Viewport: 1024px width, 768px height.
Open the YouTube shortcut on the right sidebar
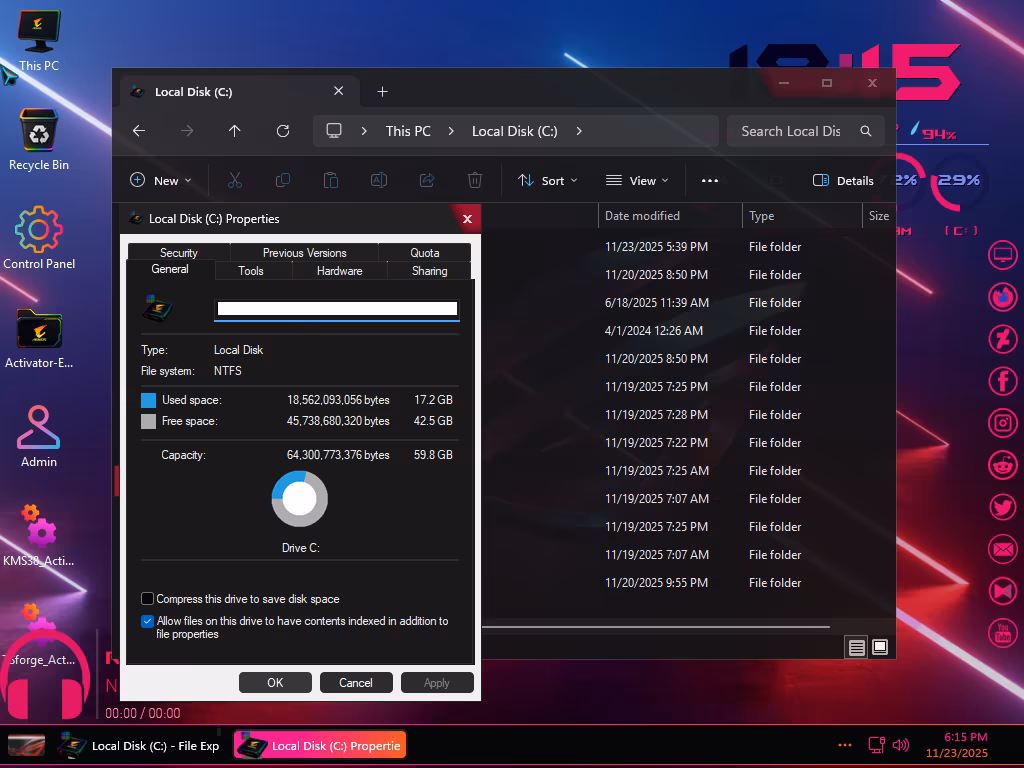pyautogui.click(x=1003, y=633)
